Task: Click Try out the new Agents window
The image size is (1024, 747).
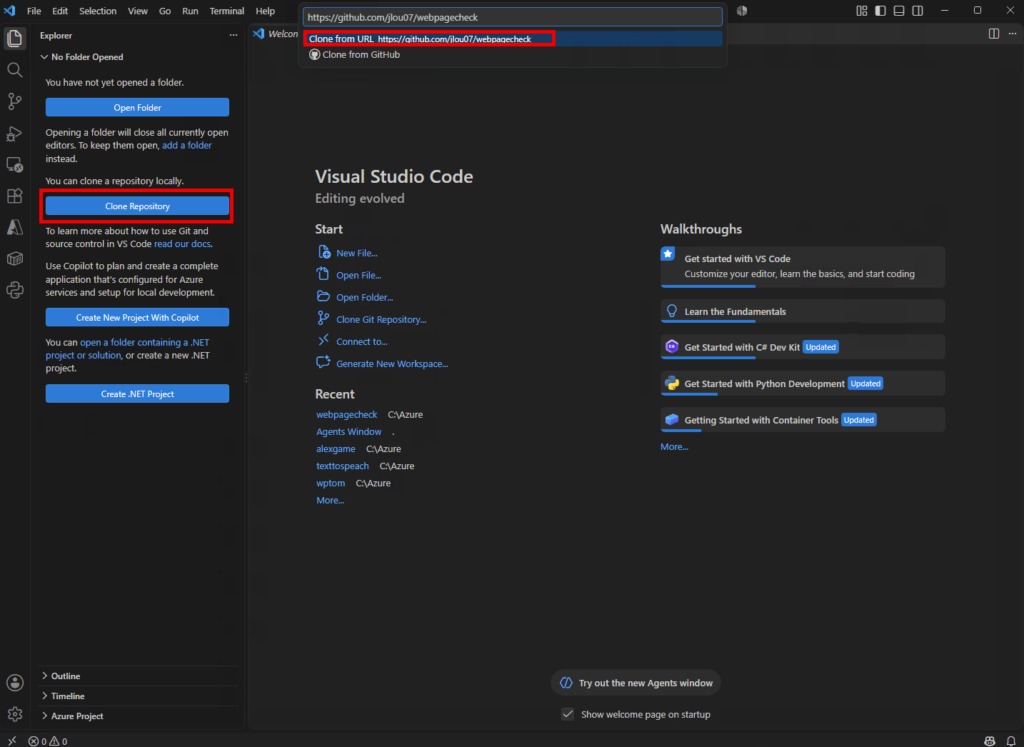Action: tap(636, 683)
